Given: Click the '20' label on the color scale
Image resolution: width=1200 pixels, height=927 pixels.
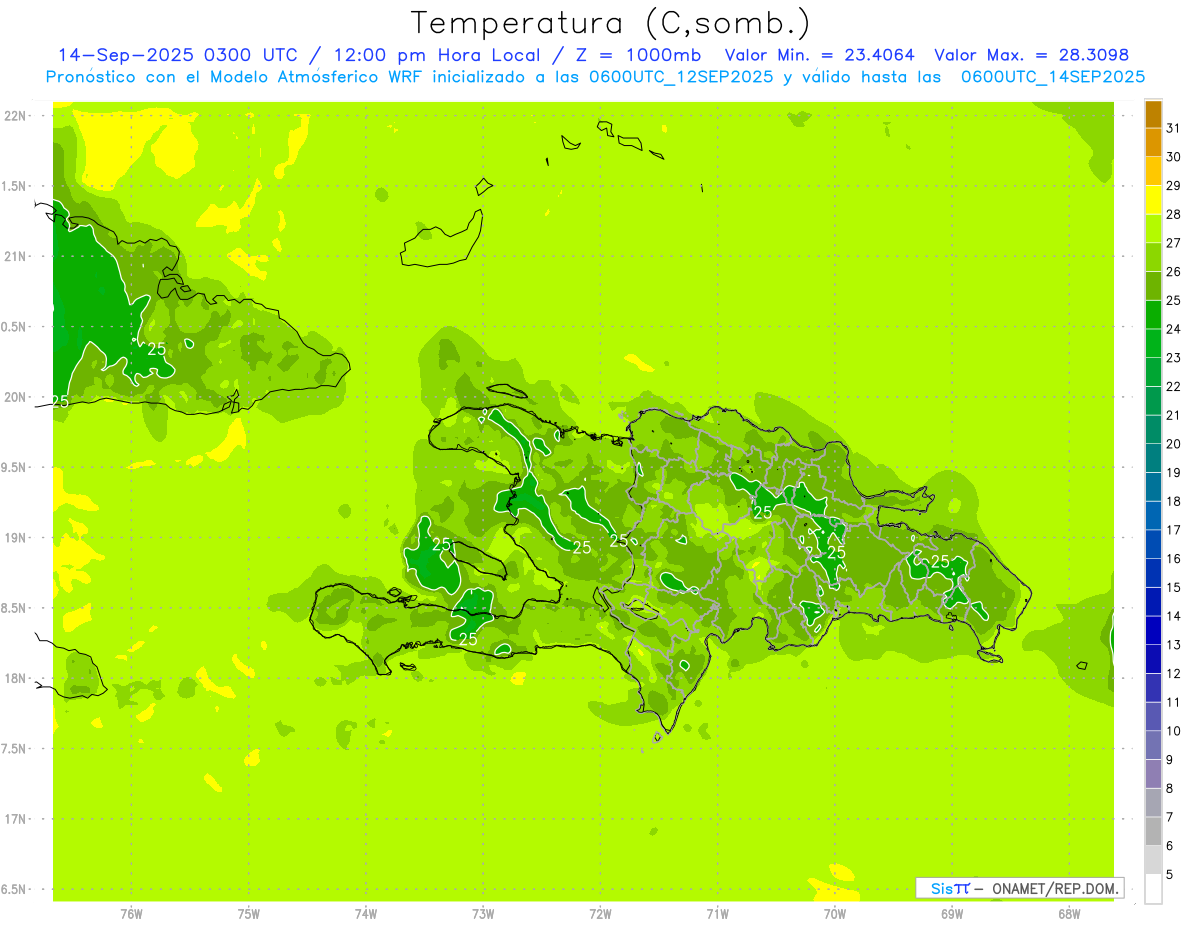Looking at the screenshot, I should point(1173,444).
